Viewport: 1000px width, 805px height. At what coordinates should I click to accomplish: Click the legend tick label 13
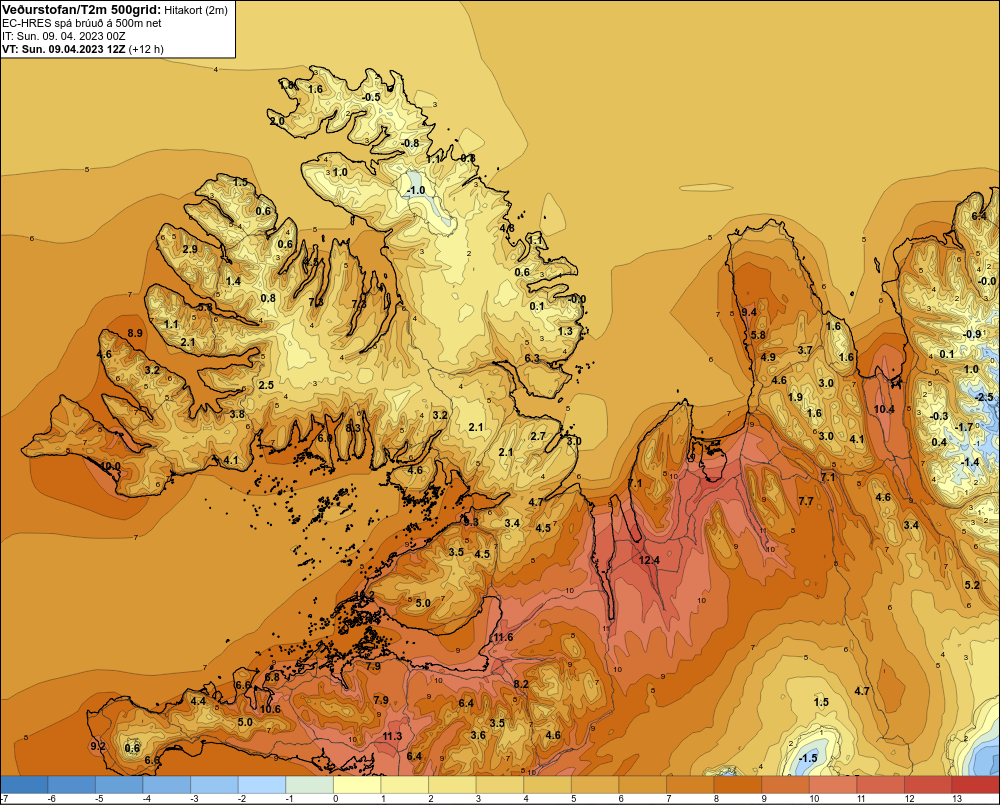coord(957,799)
